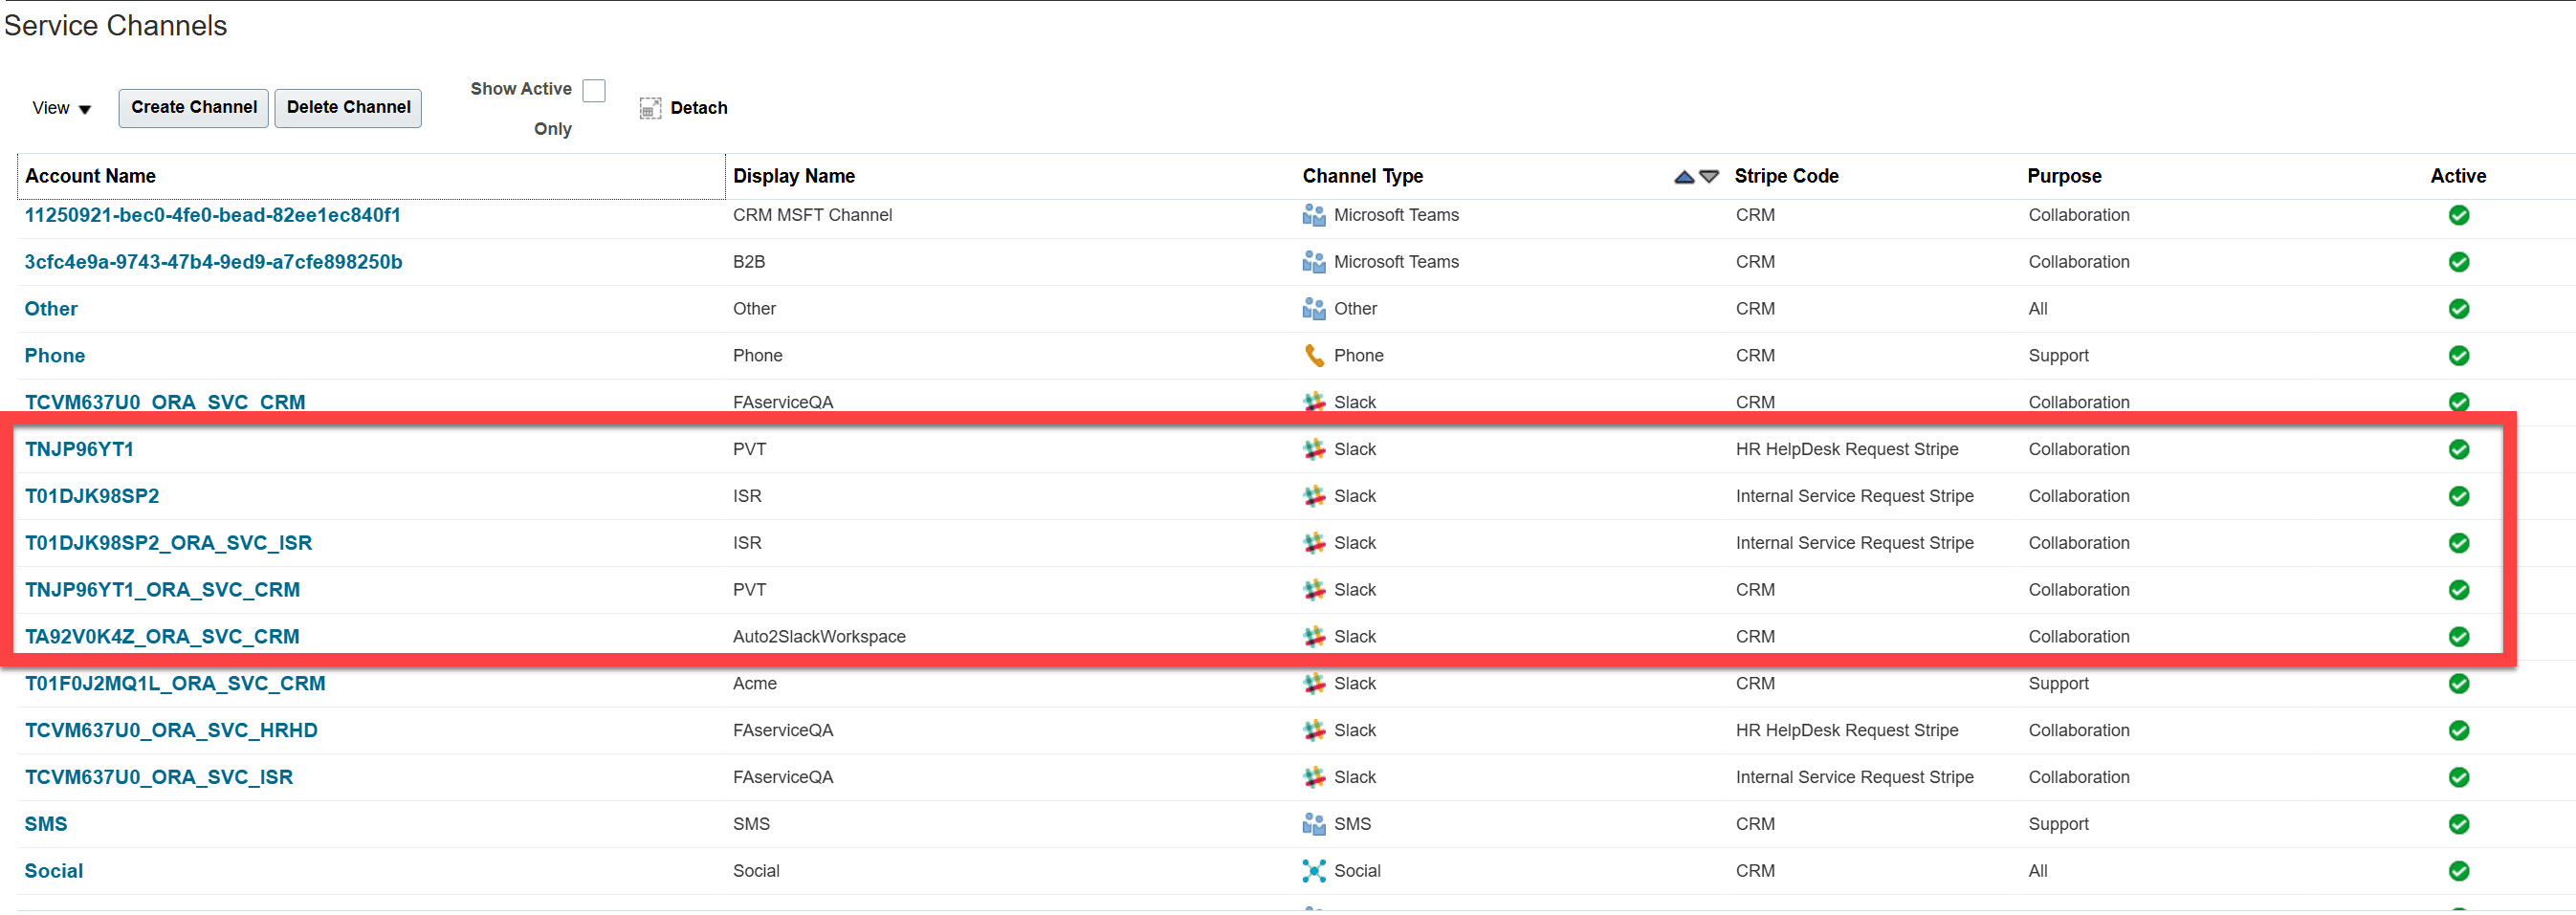
Task: Click the B2B display name cell
Action: 749,263
